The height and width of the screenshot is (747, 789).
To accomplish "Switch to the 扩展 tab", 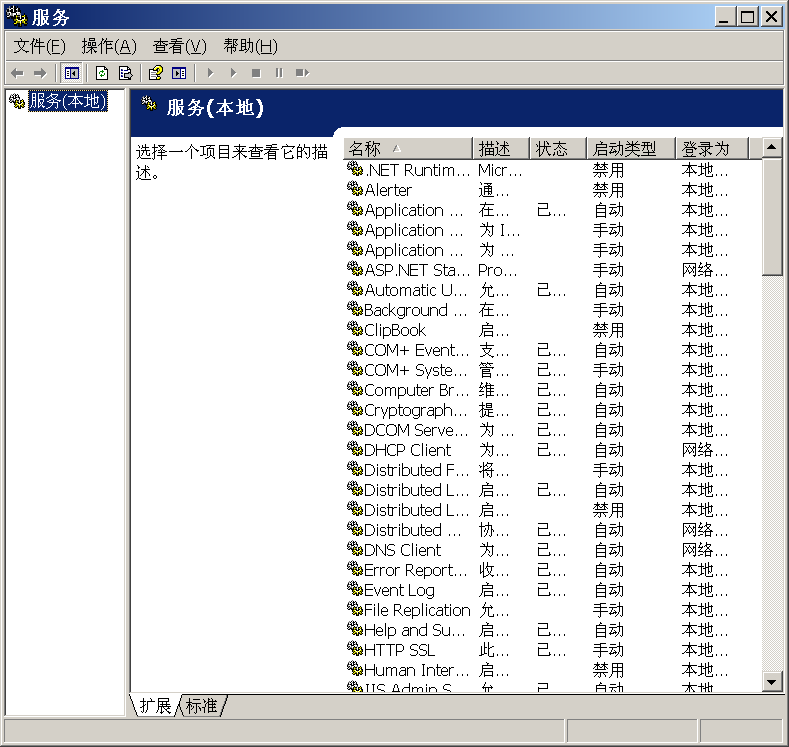I will [x=155, y=705].
